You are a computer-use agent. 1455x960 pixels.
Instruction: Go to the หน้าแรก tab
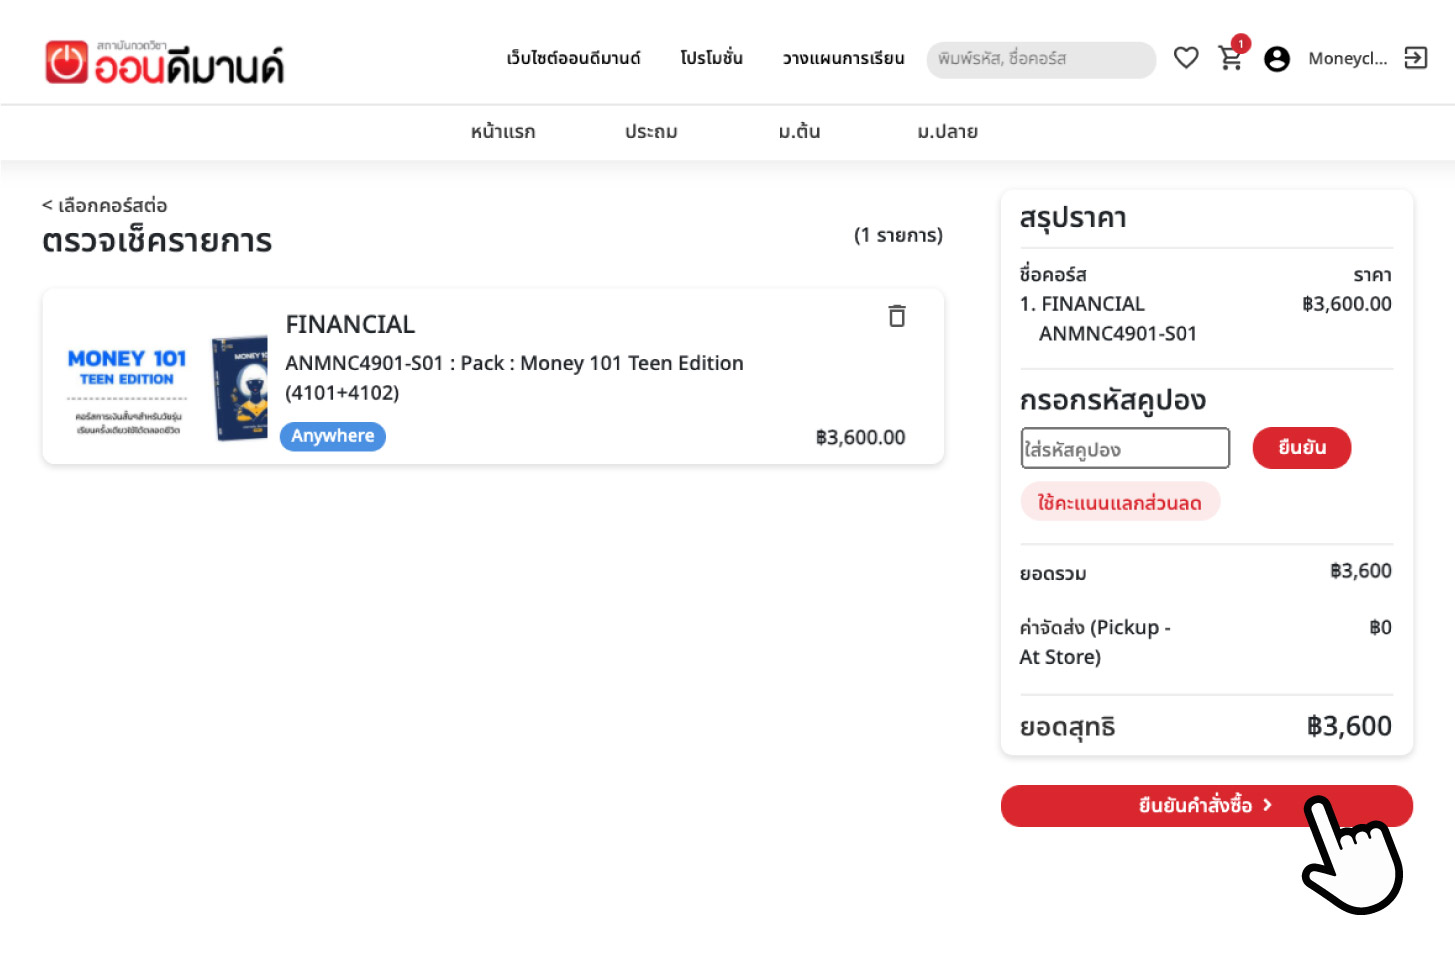503,132
